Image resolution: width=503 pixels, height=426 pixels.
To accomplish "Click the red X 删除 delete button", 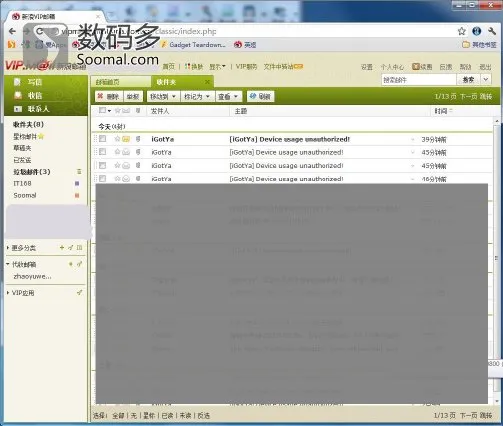I will pos(108,96).
